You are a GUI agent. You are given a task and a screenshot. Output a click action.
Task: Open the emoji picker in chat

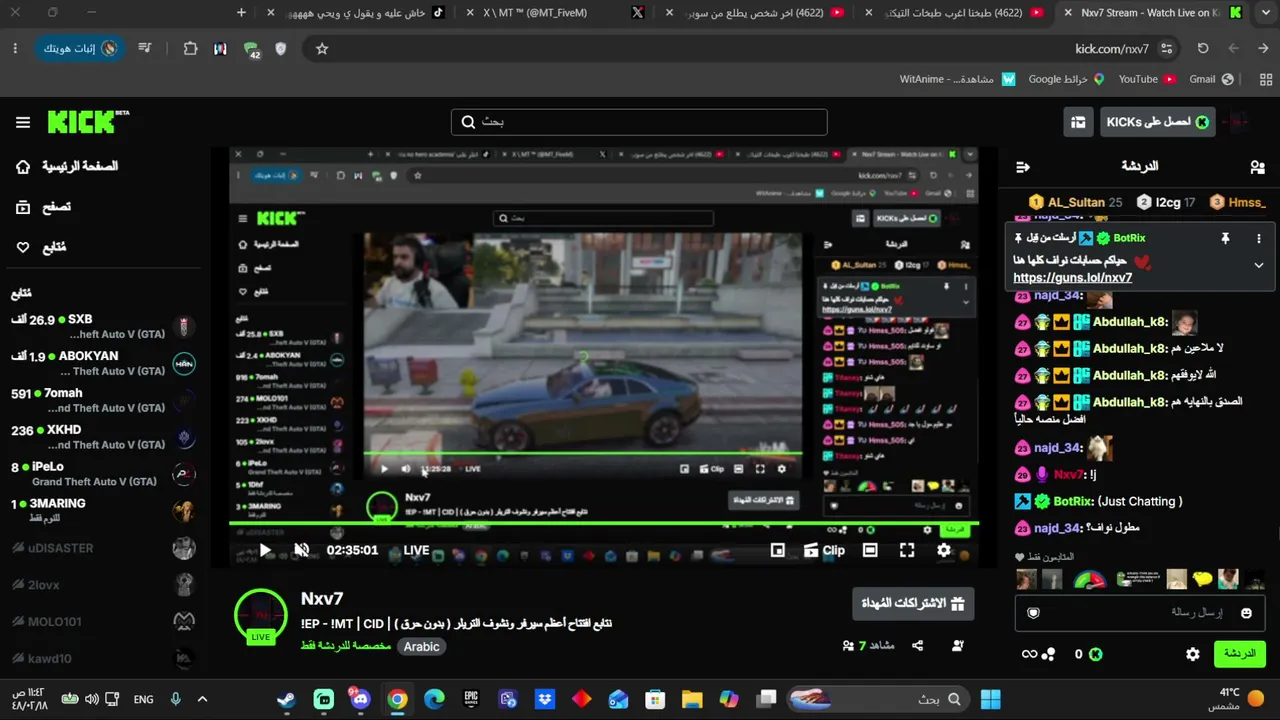pos(1246,612)
